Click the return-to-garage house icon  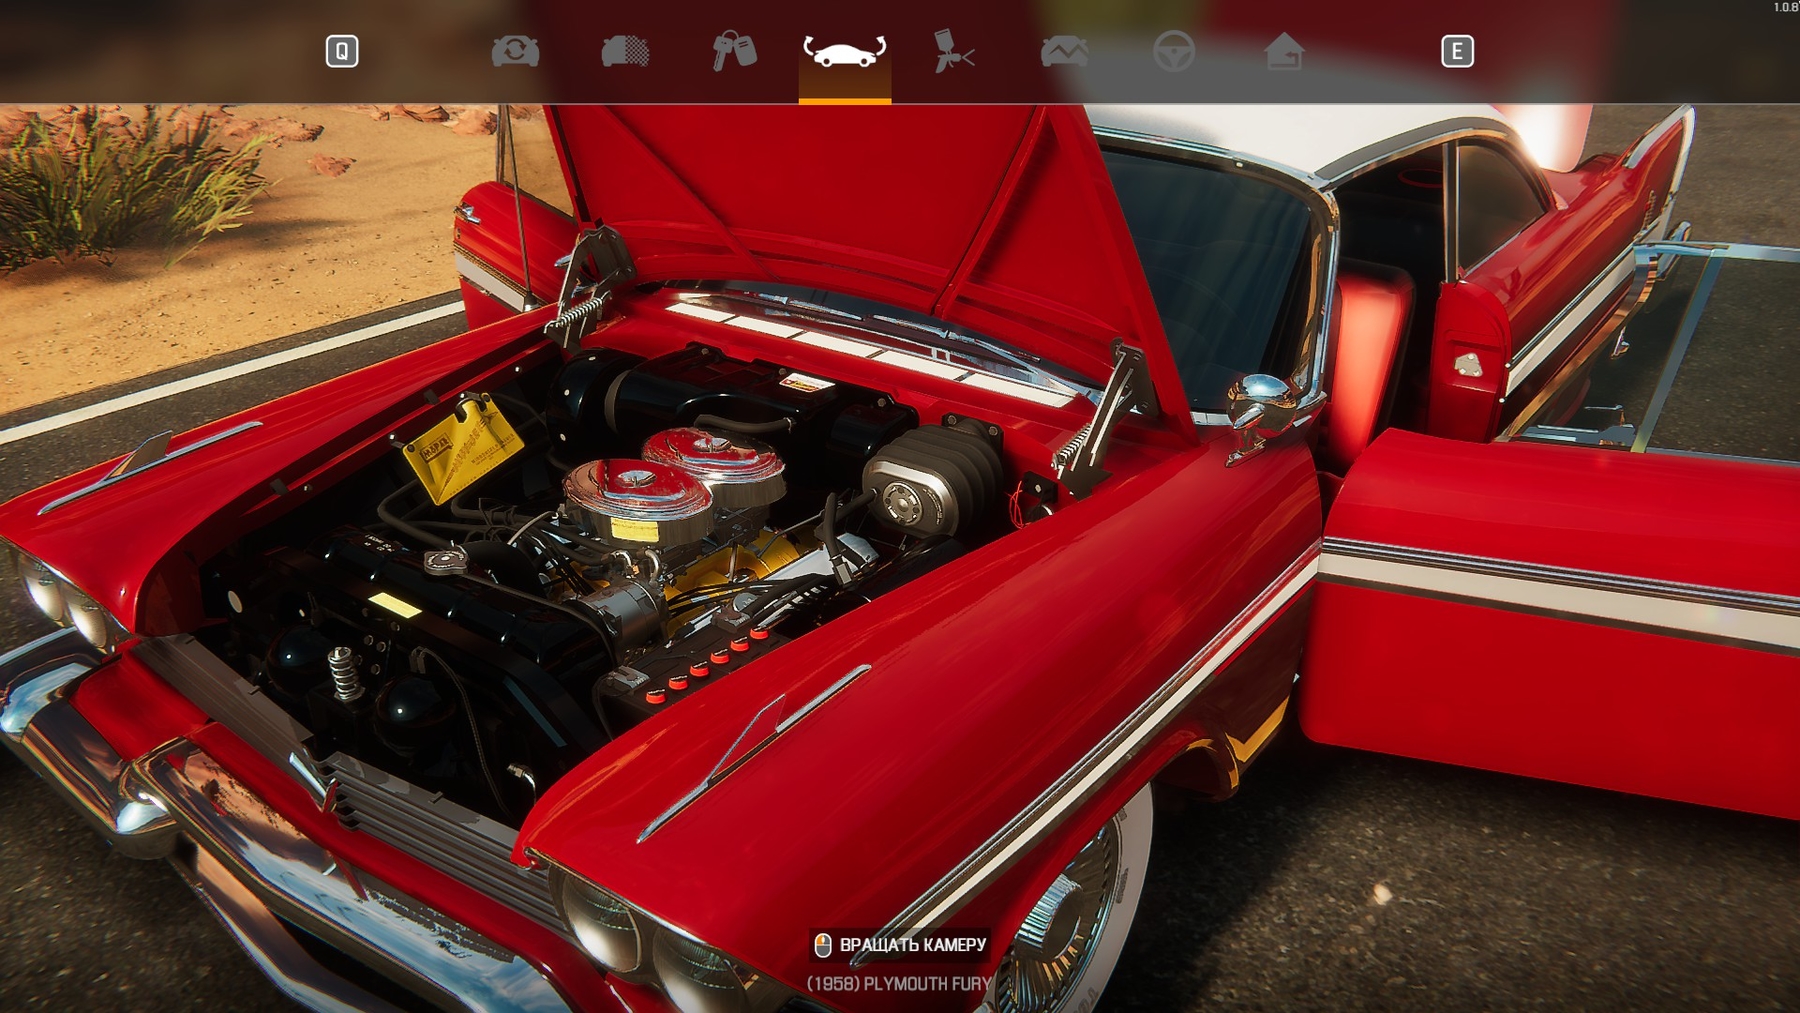click(x=1283, y=51)
